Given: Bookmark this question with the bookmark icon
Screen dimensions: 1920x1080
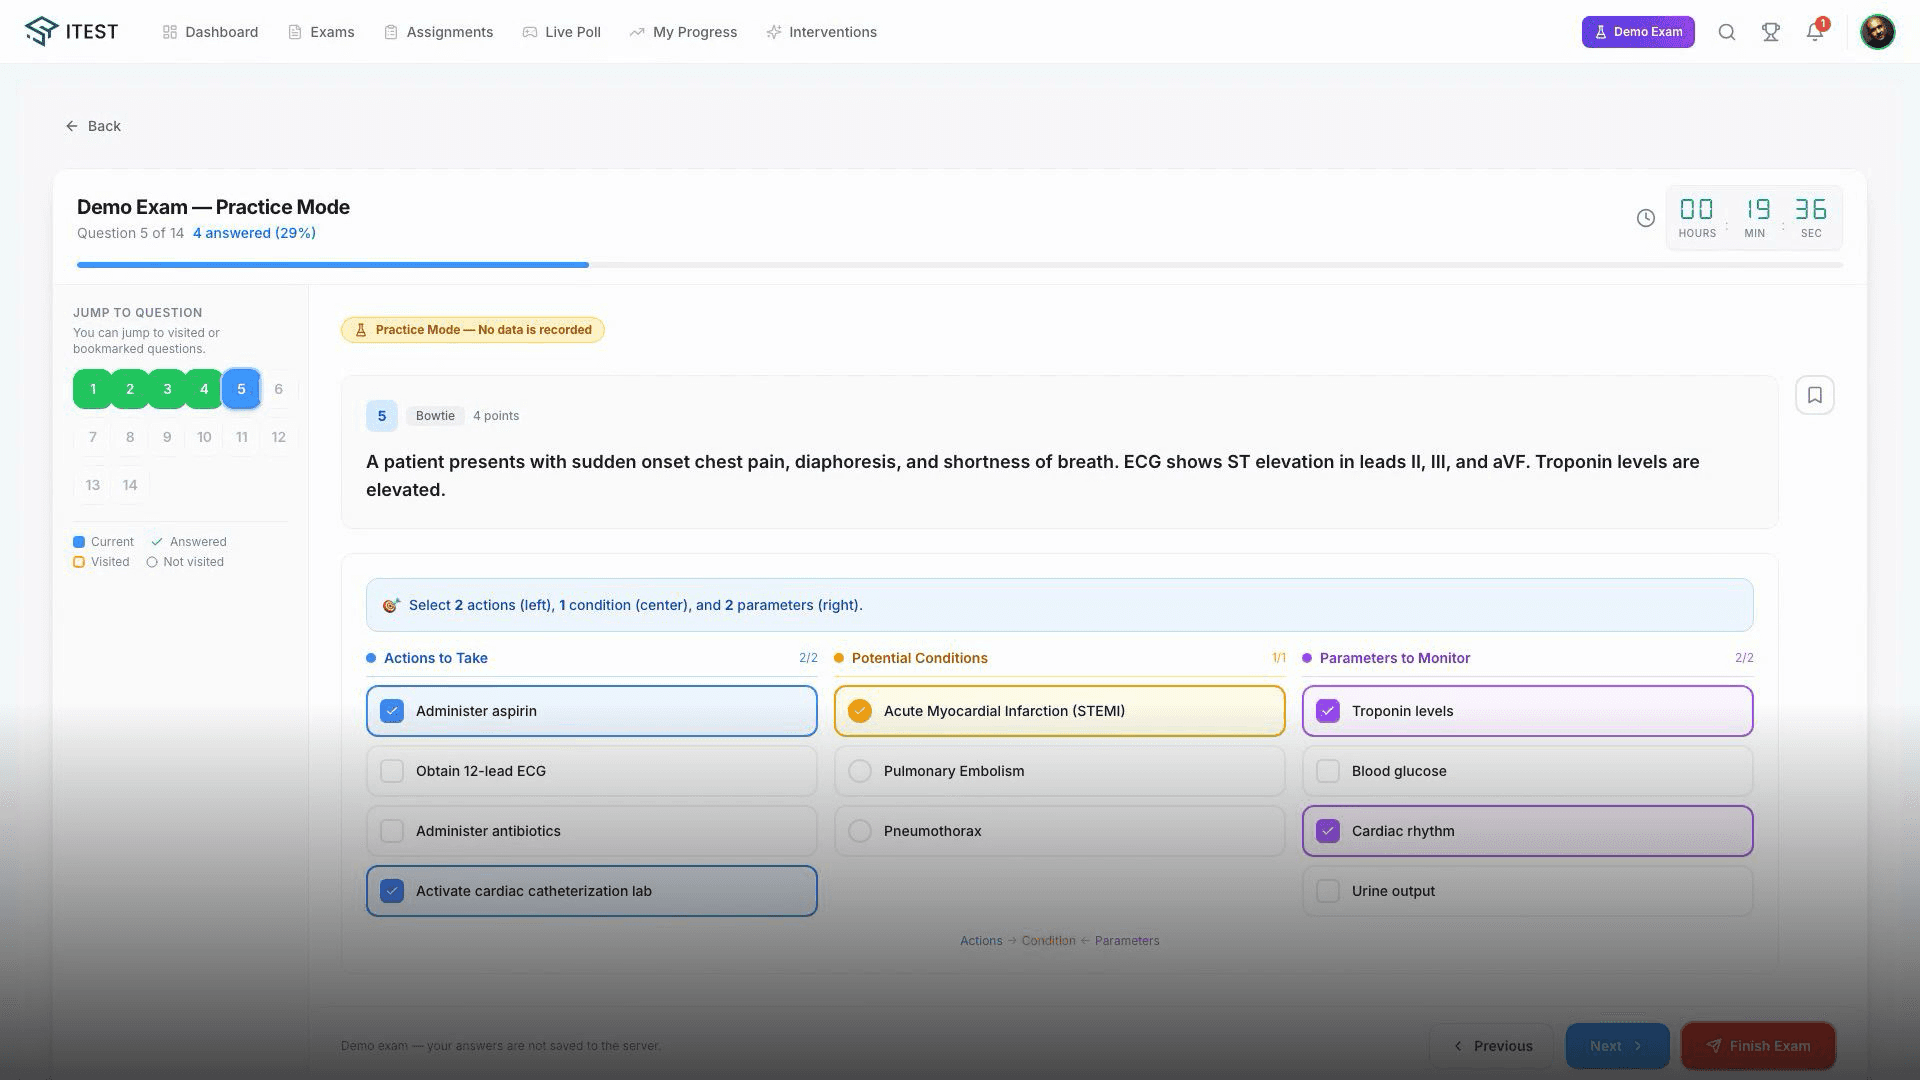Looking at the screenshot, I should click(1814, 395).
